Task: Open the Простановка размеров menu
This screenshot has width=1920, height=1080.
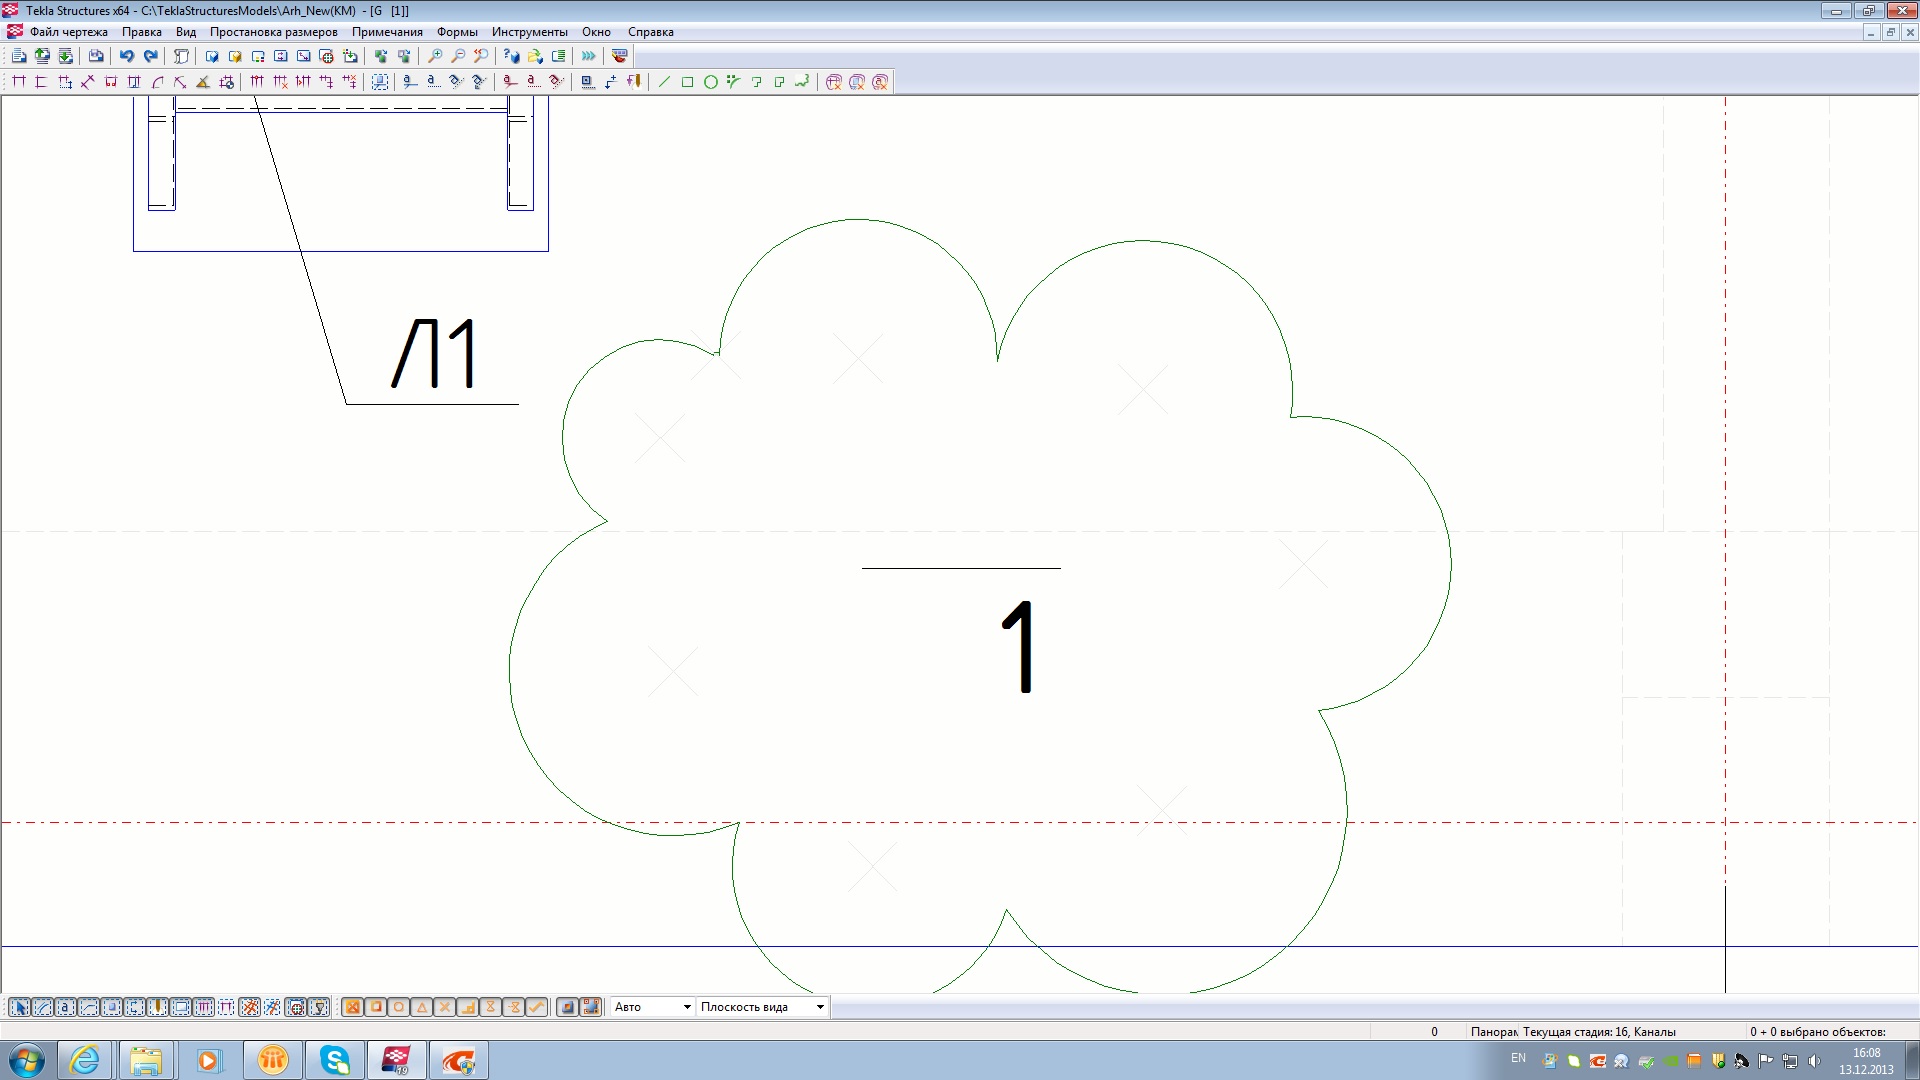Action: click(x=273, y=32)
